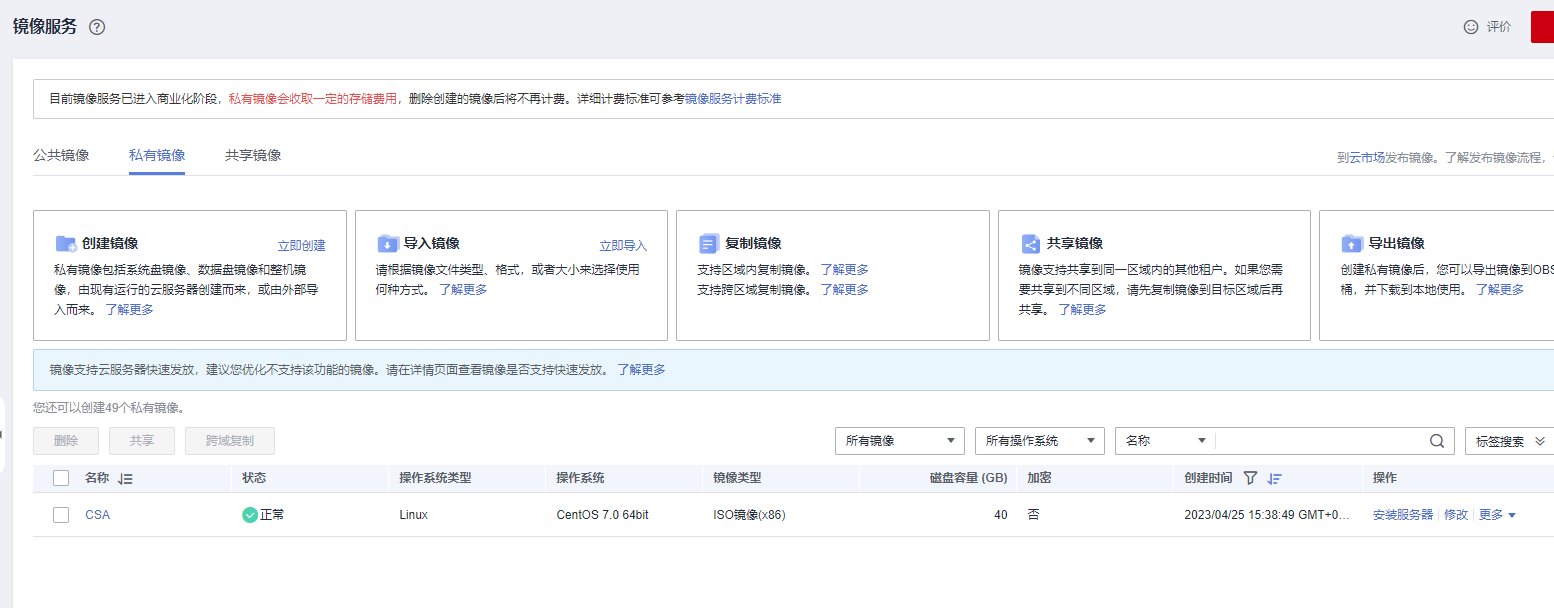
Task: Click the 创建镜像 folder icon
Action: pos(66,242)
